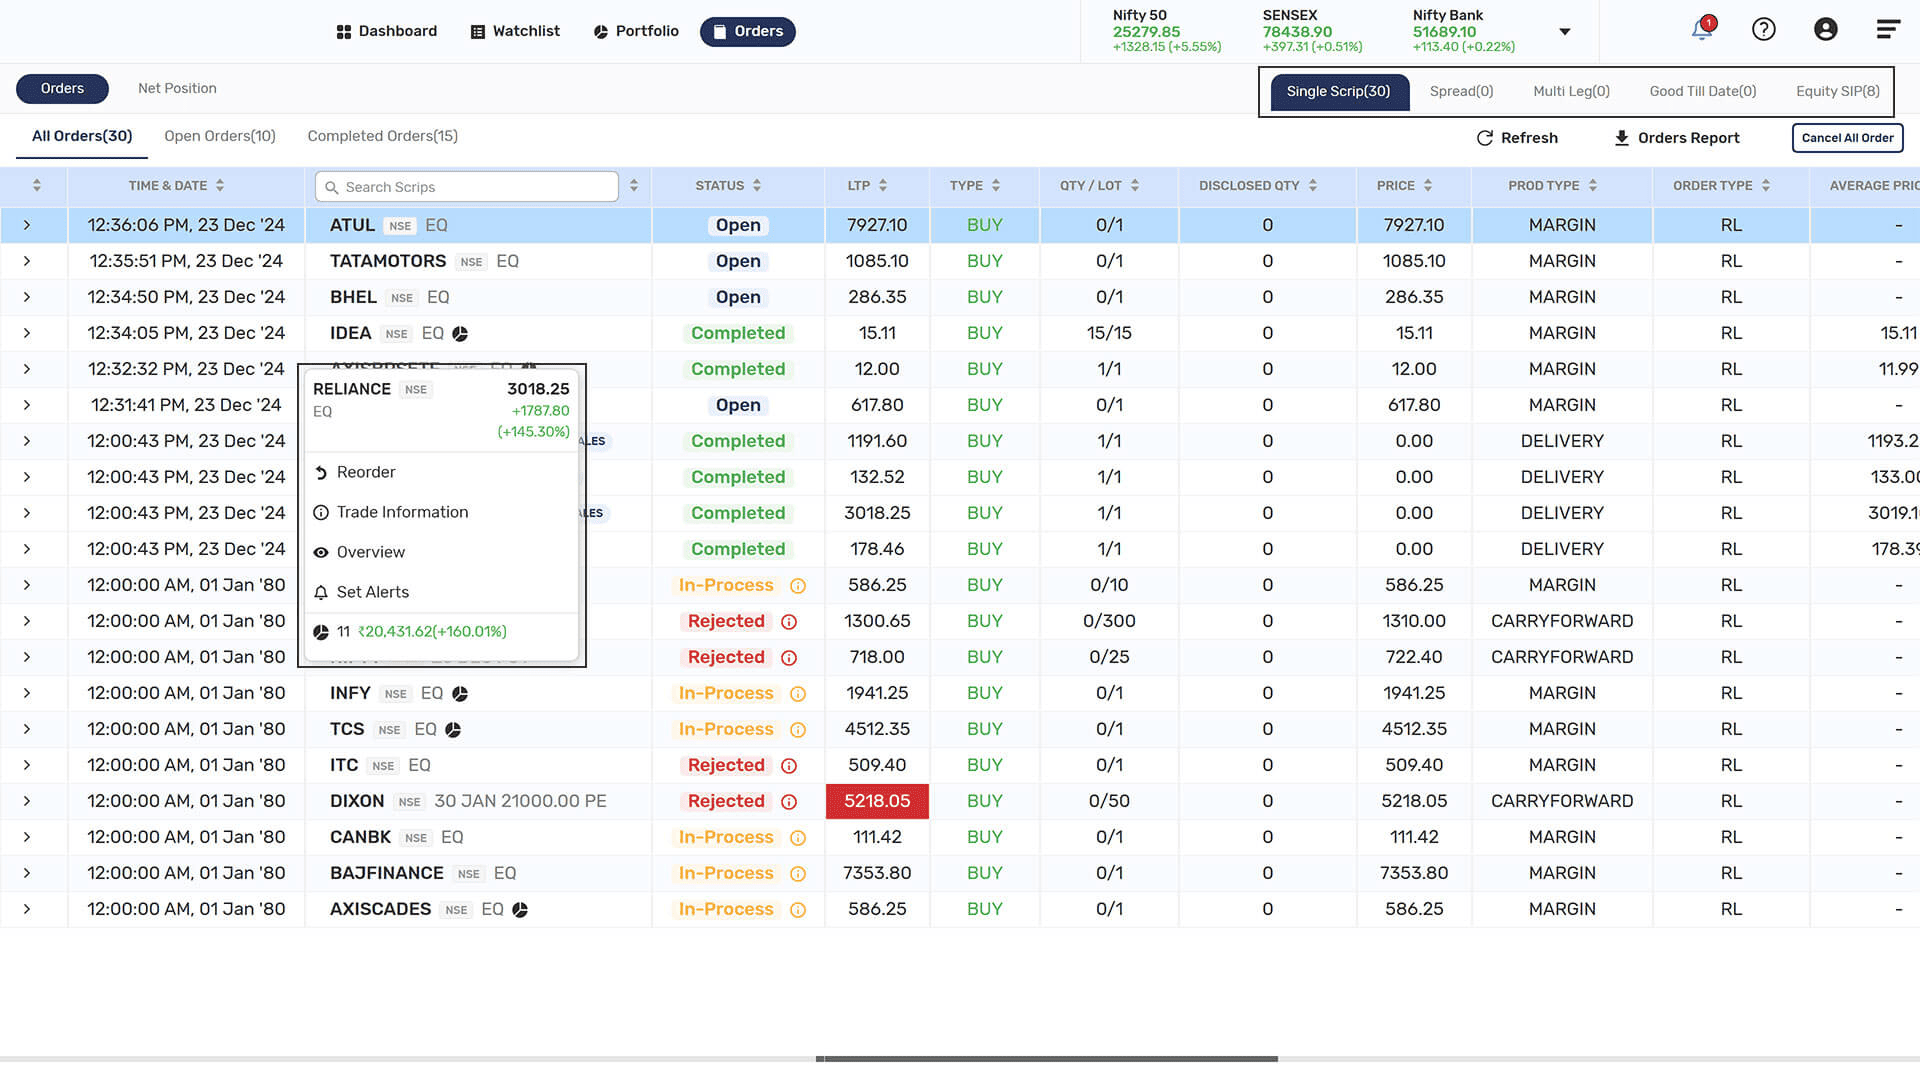The width and height of the screenshot is (1920, 1065).
Task: Open the Watchlist page
Action: point(516,32)
